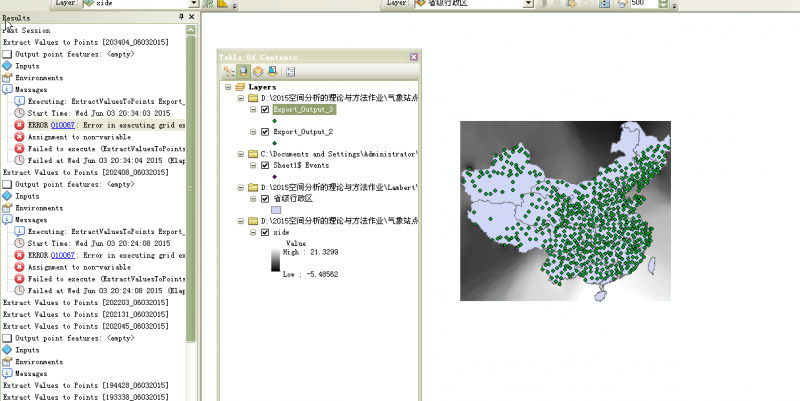Screen dimensions: 800x401
Task: Click the xide black-to-white color ramp
Action: click(276, 260)
